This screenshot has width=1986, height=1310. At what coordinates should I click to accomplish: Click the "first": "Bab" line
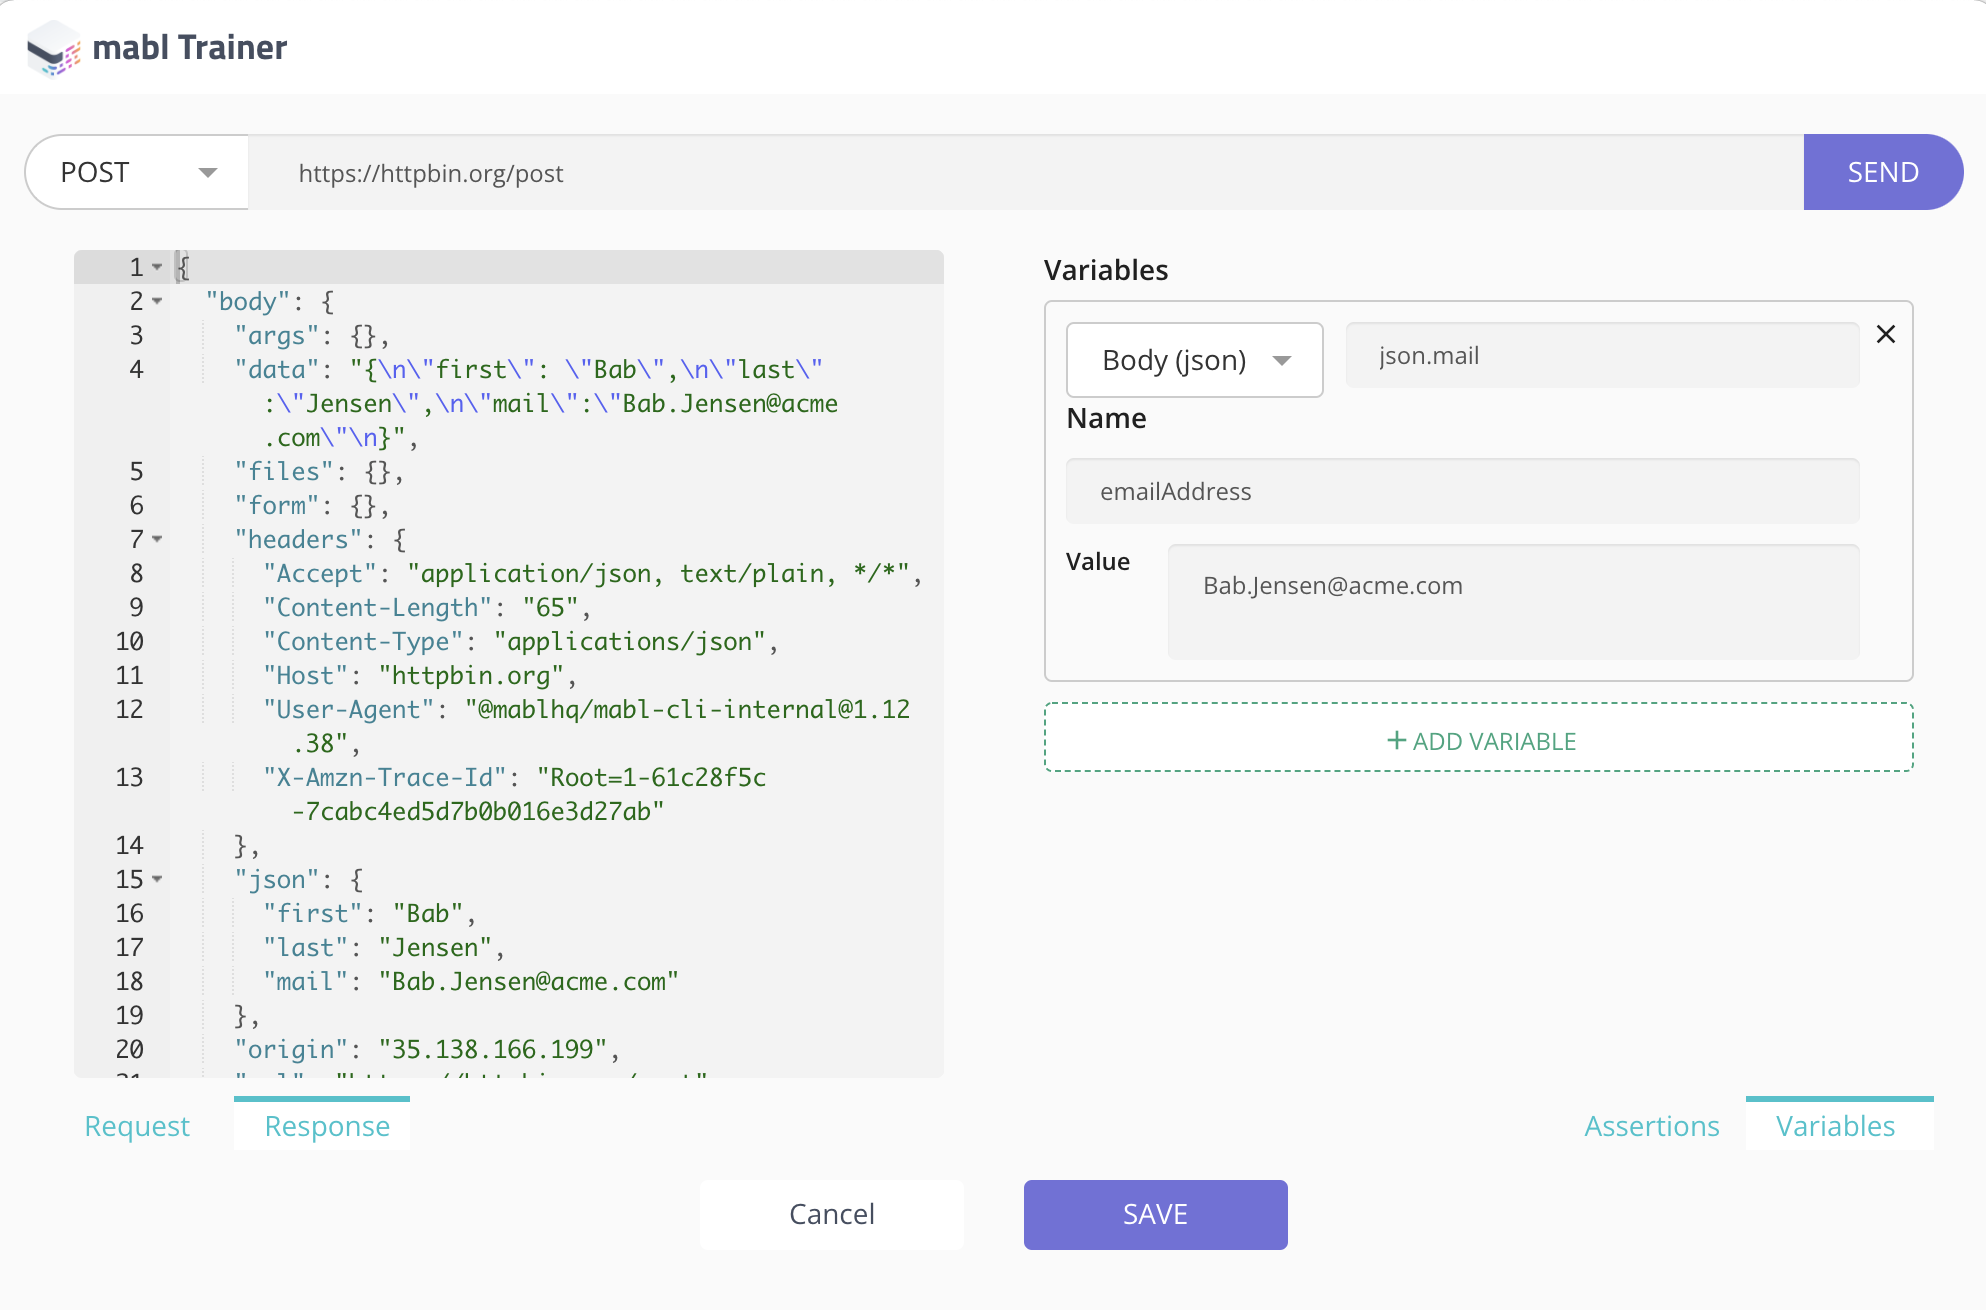[369, 913]
